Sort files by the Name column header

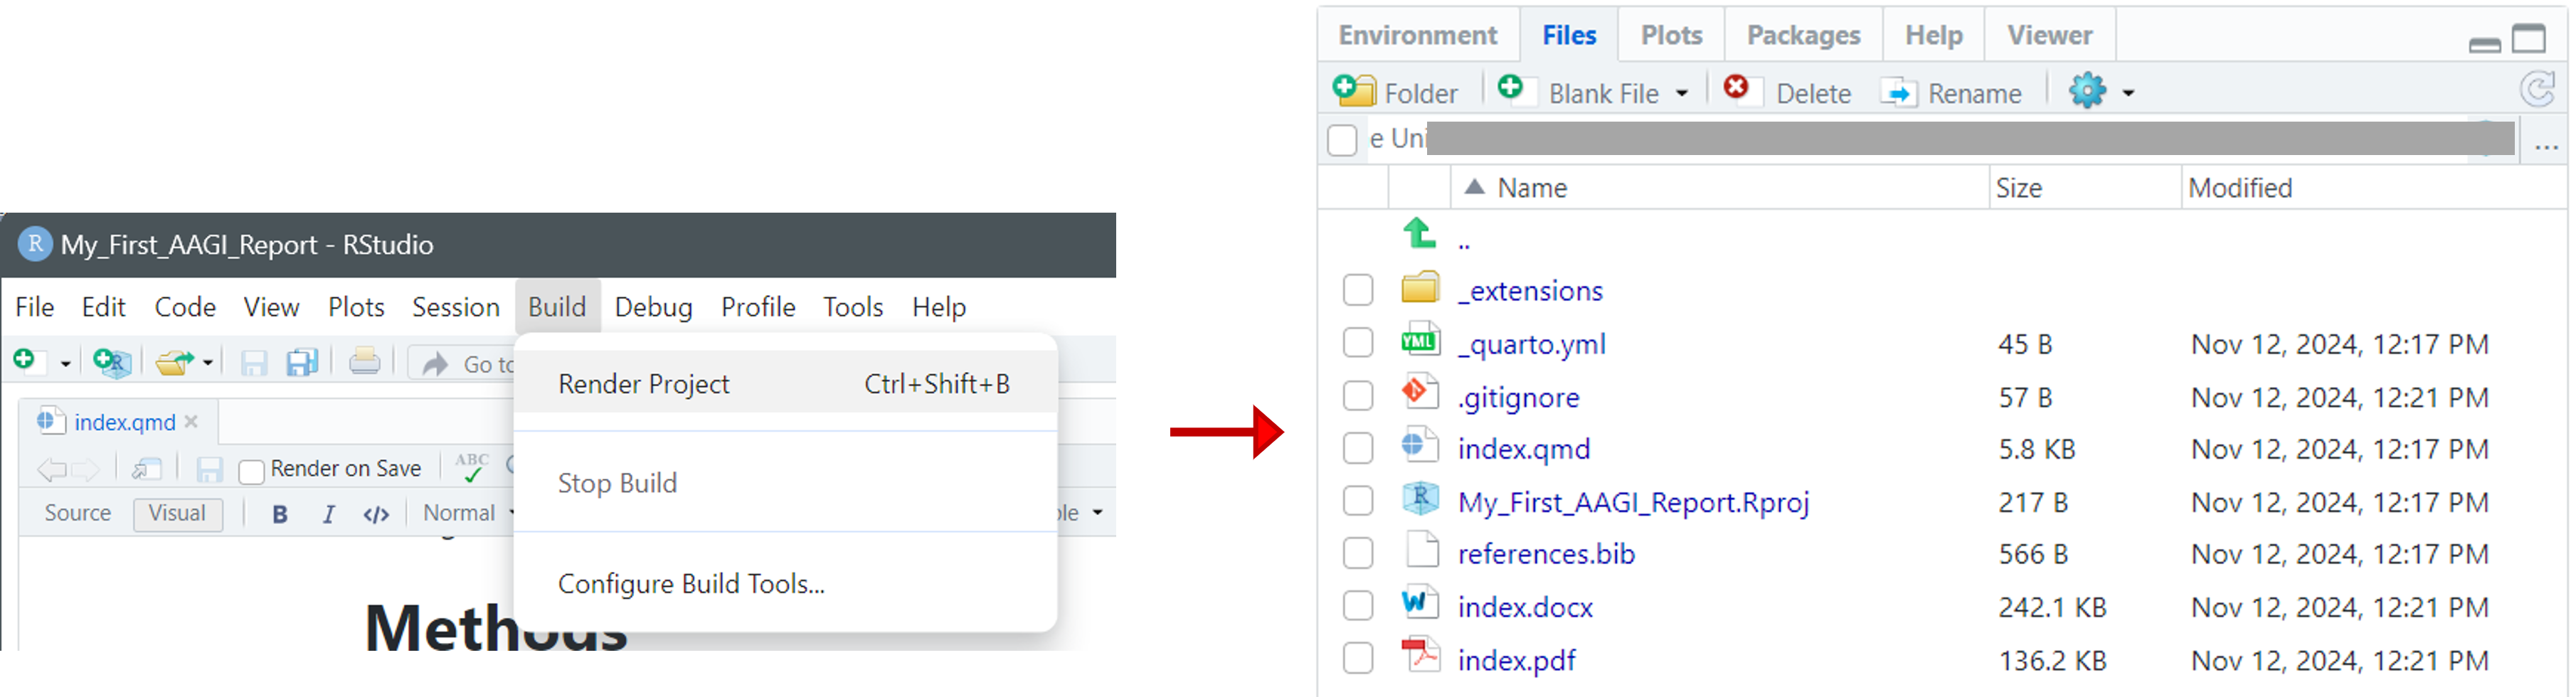[x=1531, y=188]
